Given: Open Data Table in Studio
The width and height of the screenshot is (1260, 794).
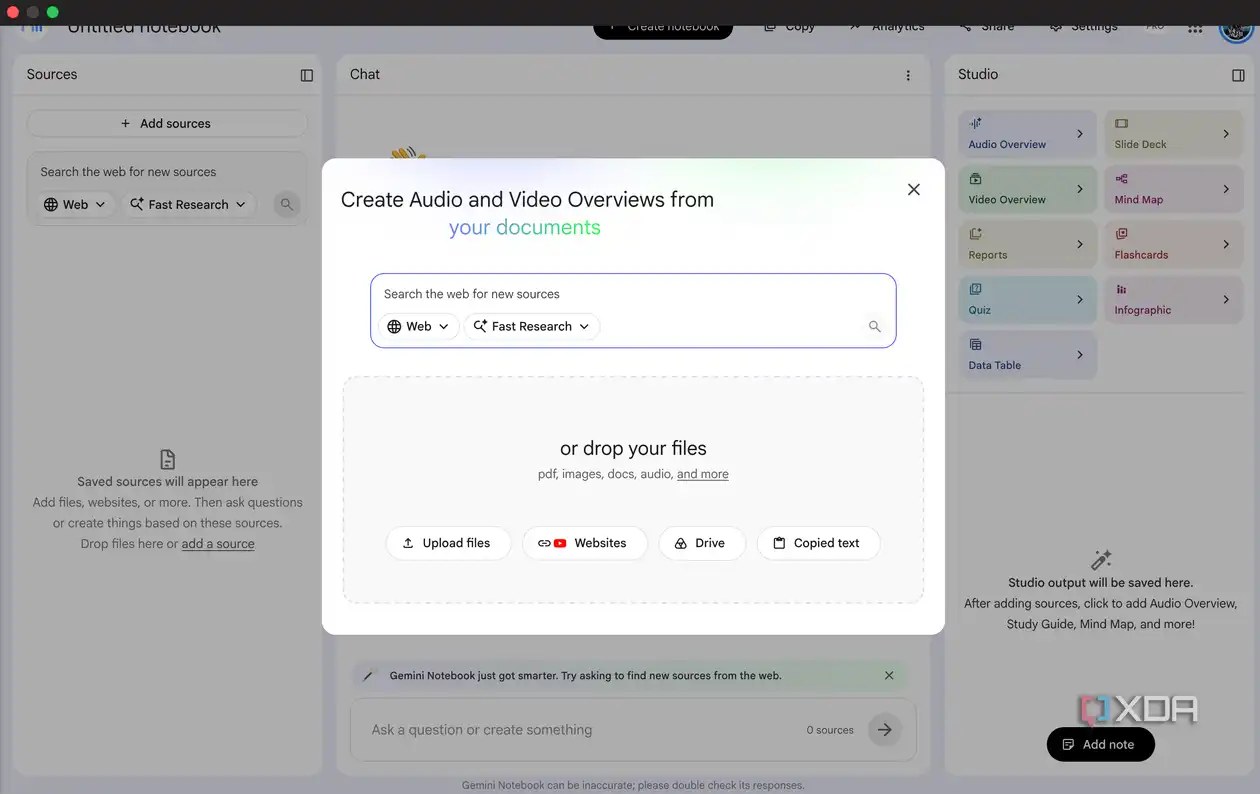Looking at the screenshot, I should click(x=1027, y=355).
